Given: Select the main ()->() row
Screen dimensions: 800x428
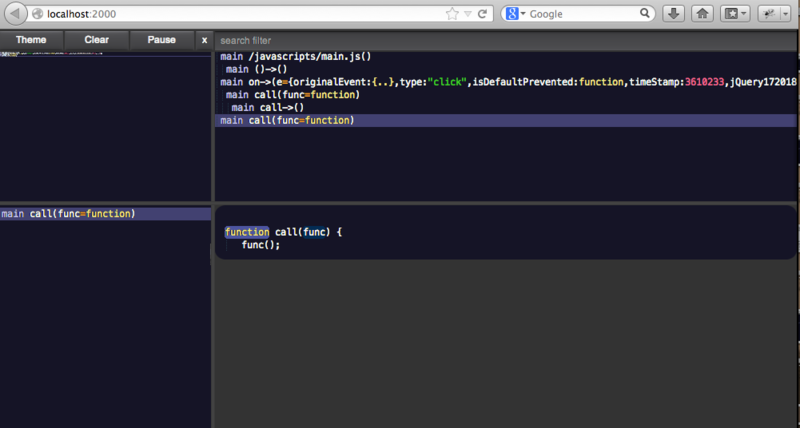Looking at the screenshot, I should tap(506, 69).
